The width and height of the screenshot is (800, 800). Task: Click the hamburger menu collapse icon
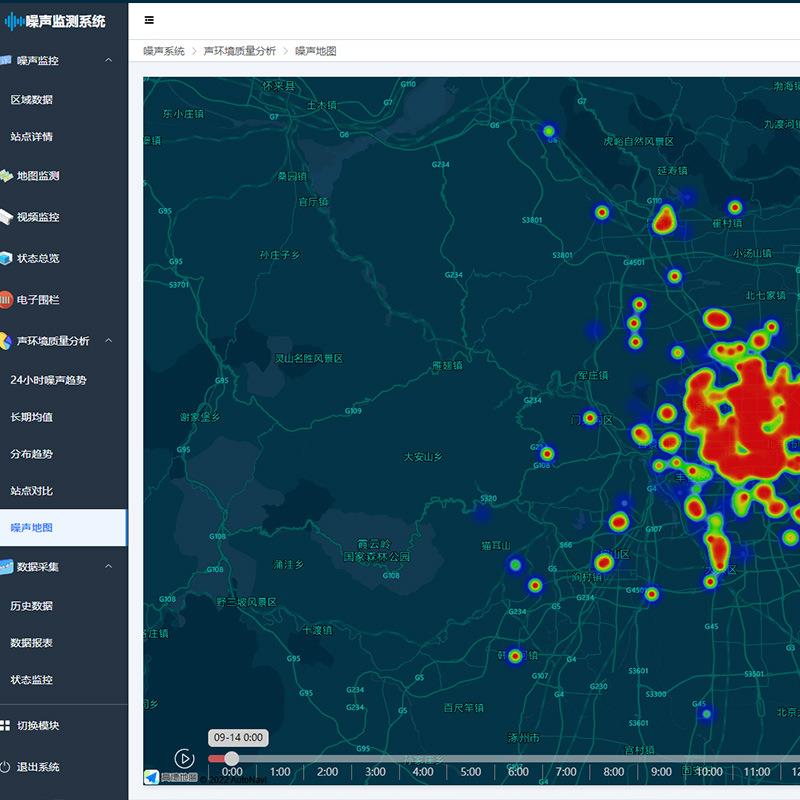[149, 20]
